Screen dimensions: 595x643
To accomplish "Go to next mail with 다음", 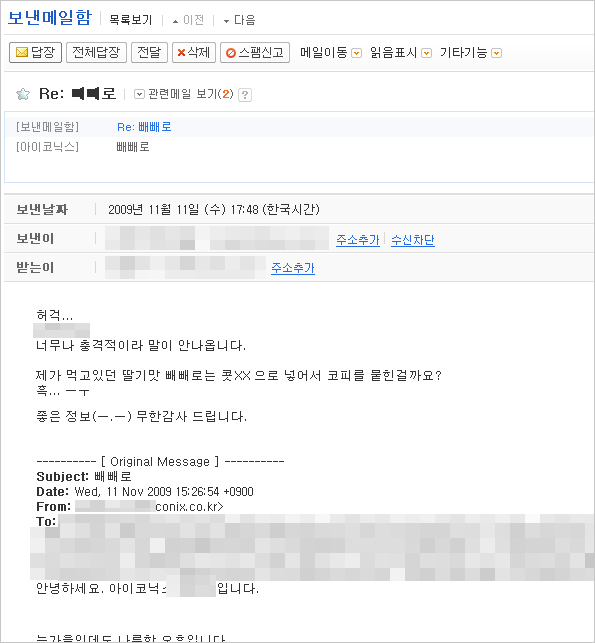I will [239, 20].
